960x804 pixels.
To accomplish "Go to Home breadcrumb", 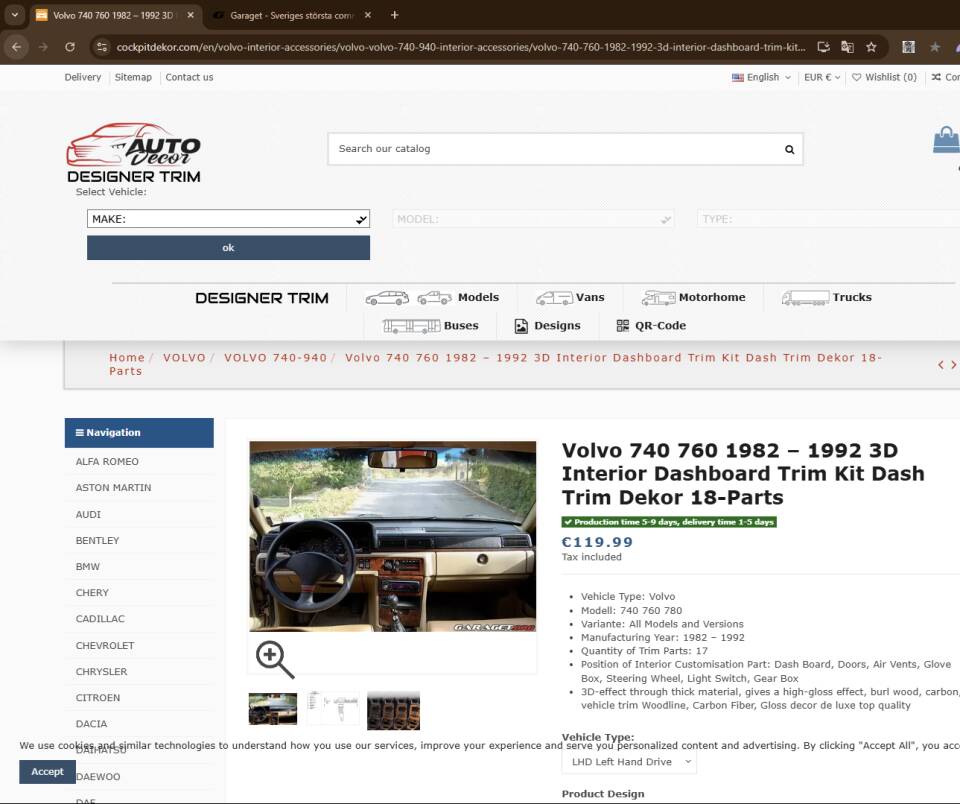I will (127, 358).
